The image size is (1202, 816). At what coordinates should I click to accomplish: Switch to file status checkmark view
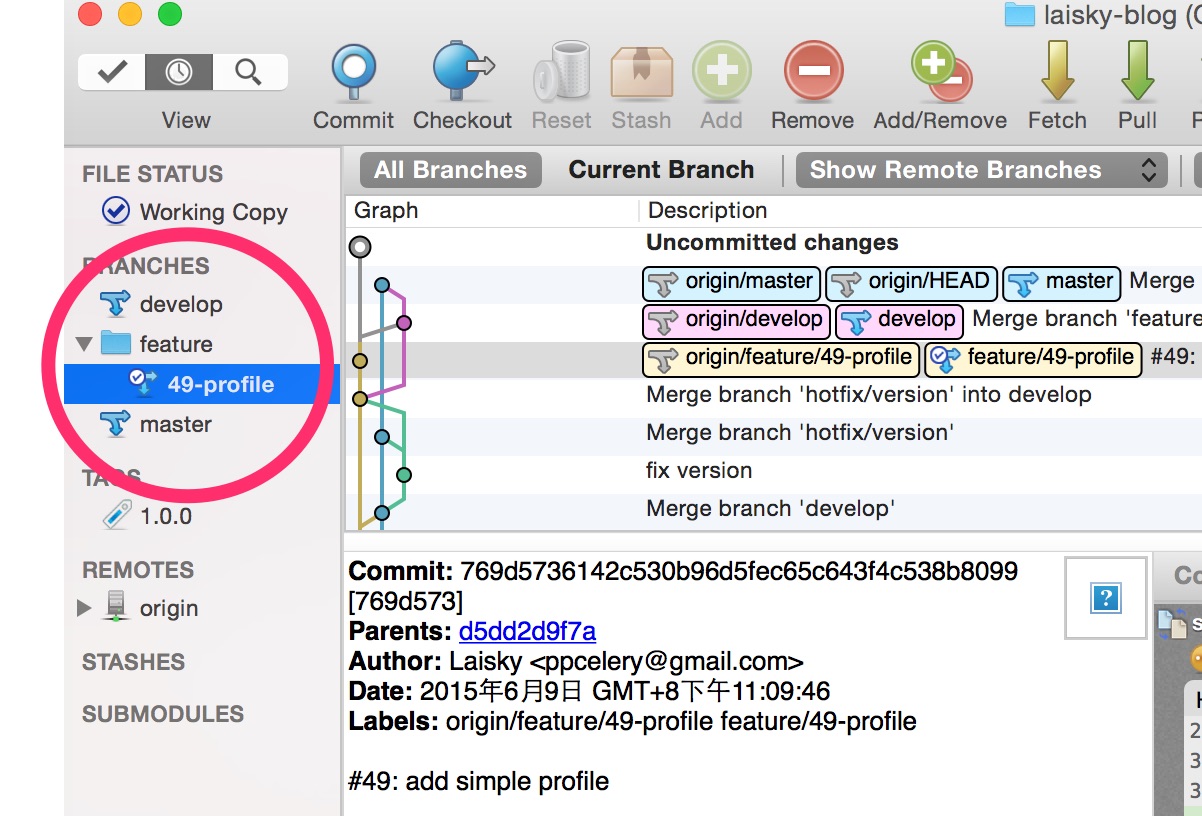(111, 72)
